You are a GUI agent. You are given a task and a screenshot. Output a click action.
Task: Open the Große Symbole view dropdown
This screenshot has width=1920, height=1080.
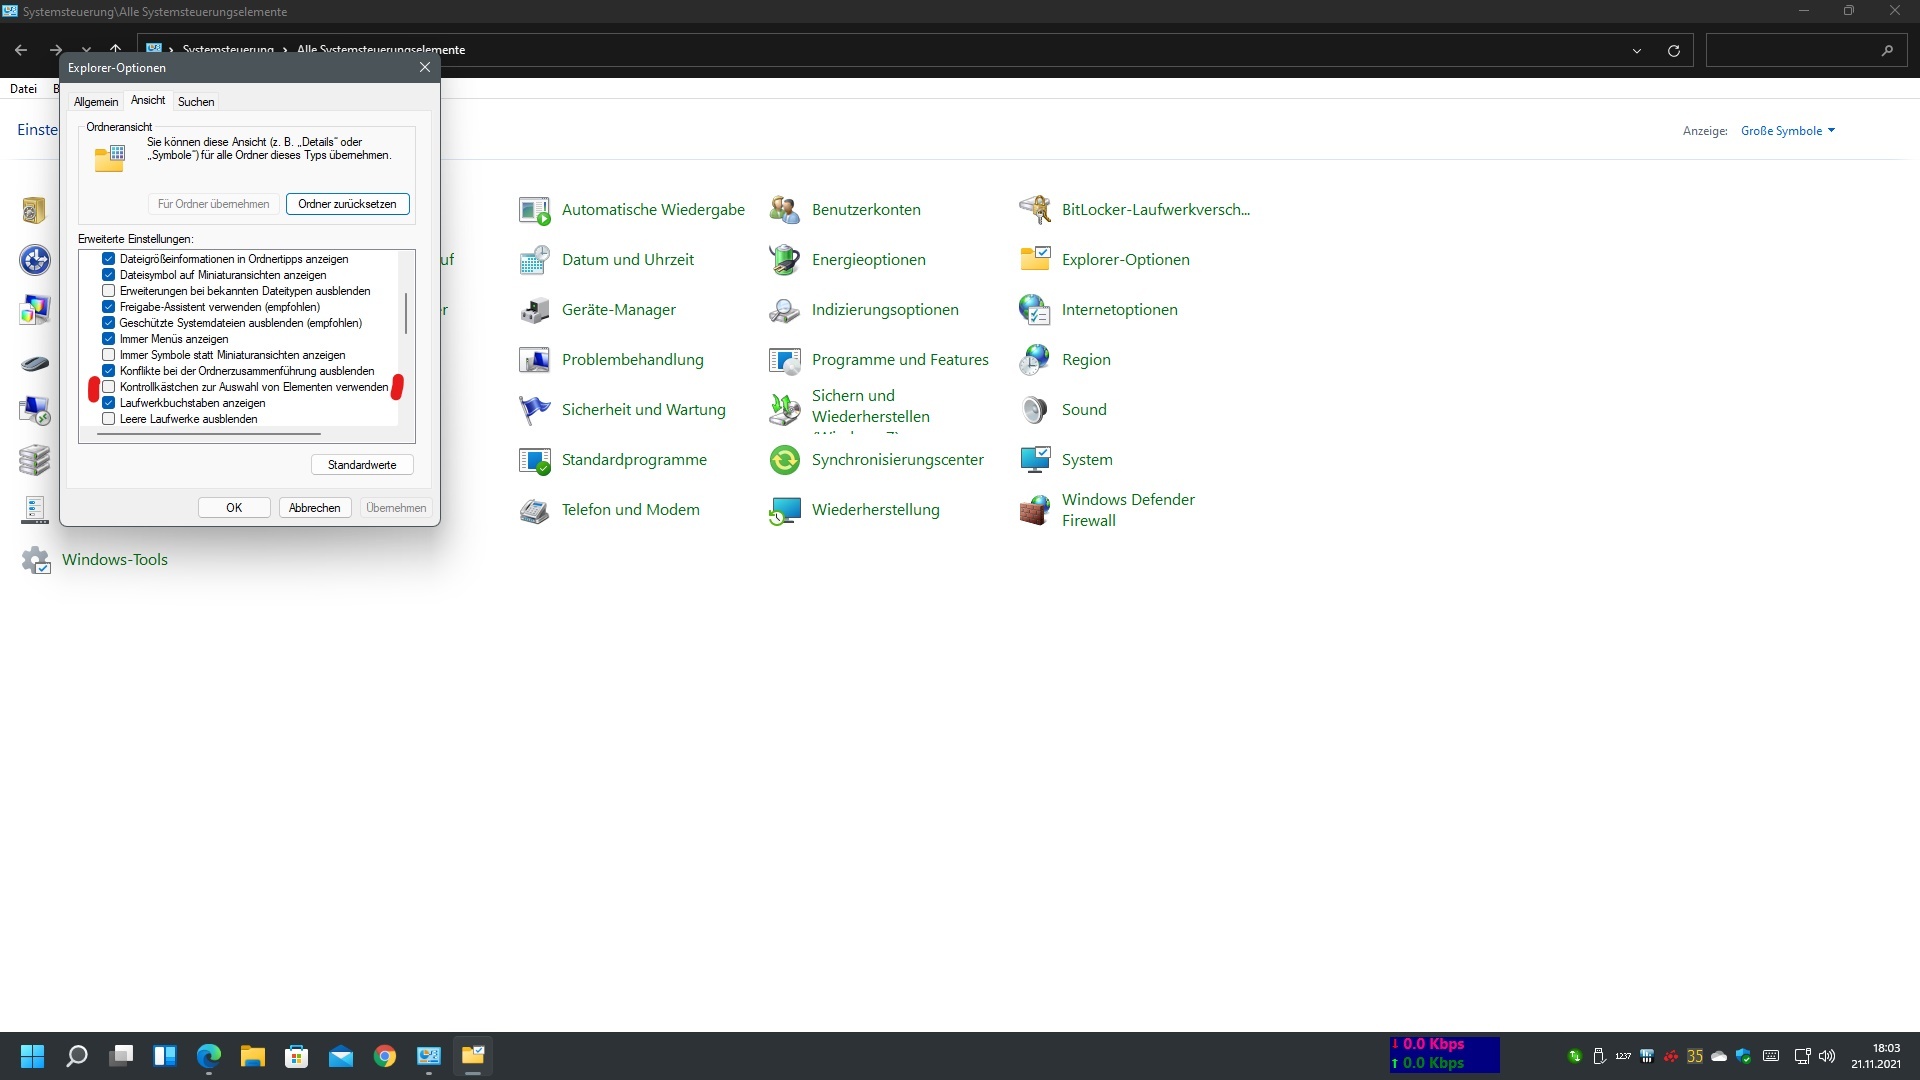click(x=1788, y=131)
